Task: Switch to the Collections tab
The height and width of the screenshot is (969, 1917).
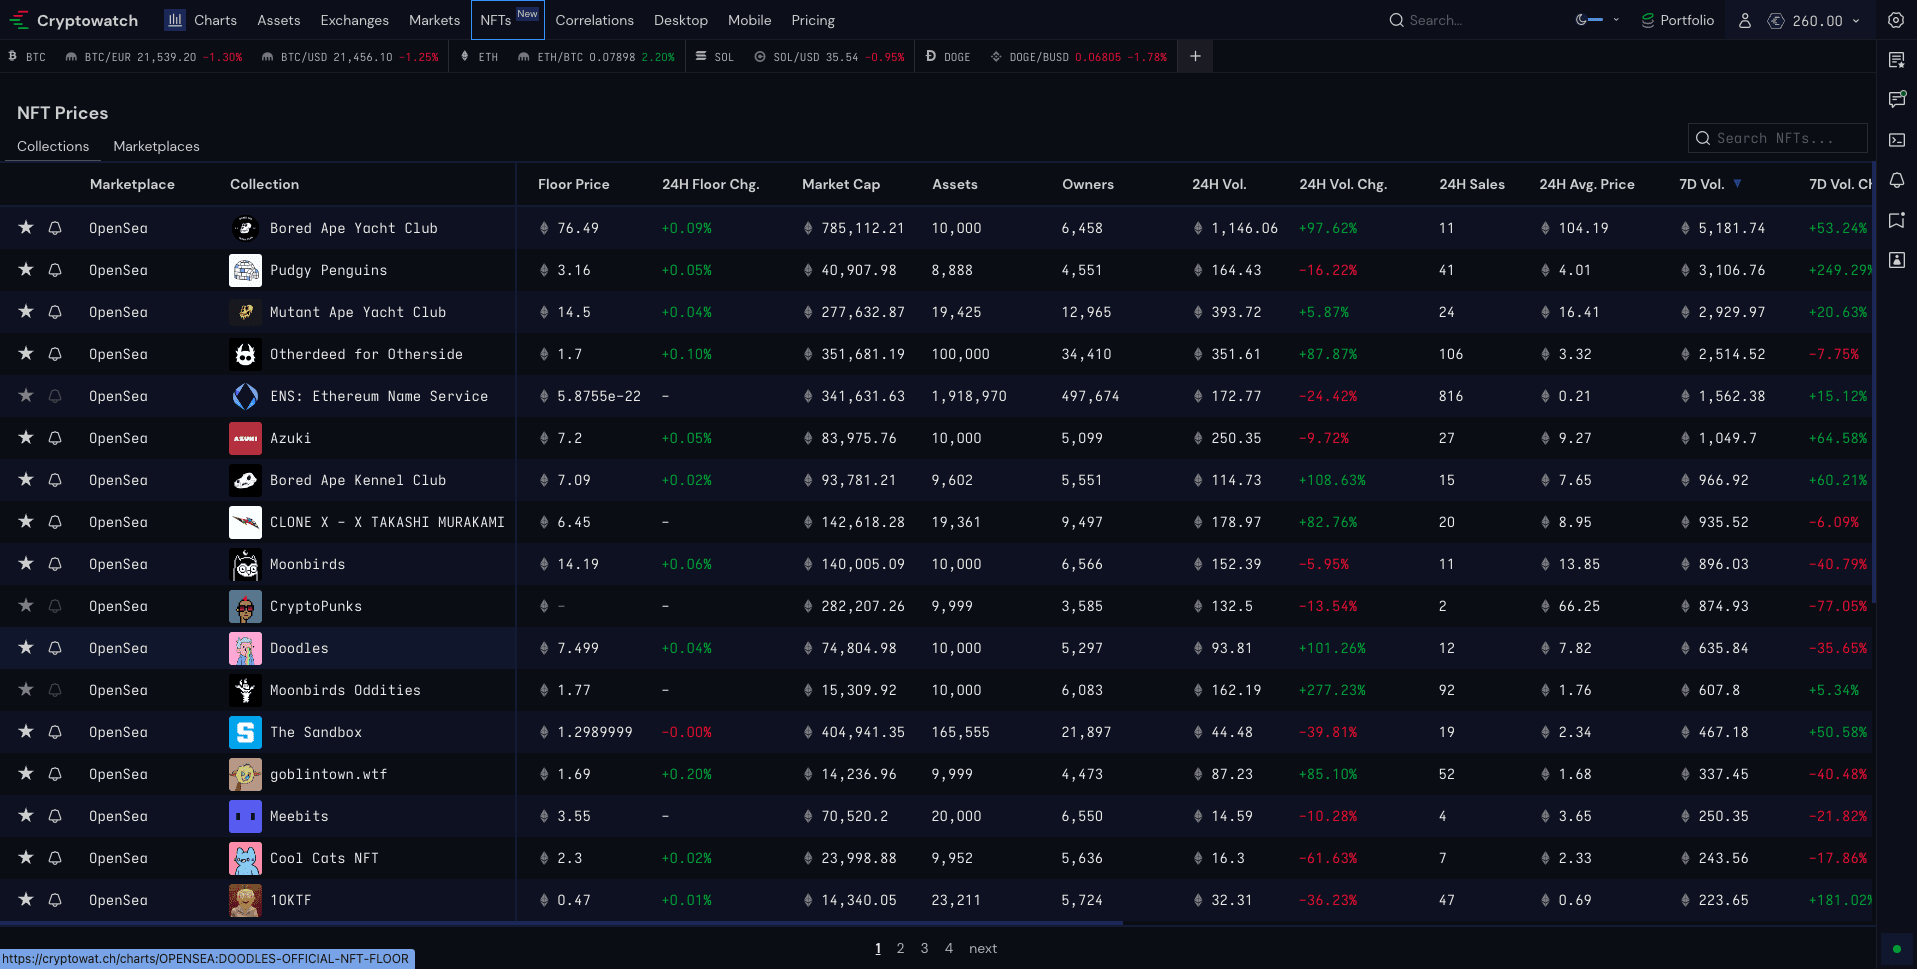Action: [x=53, y=146]
